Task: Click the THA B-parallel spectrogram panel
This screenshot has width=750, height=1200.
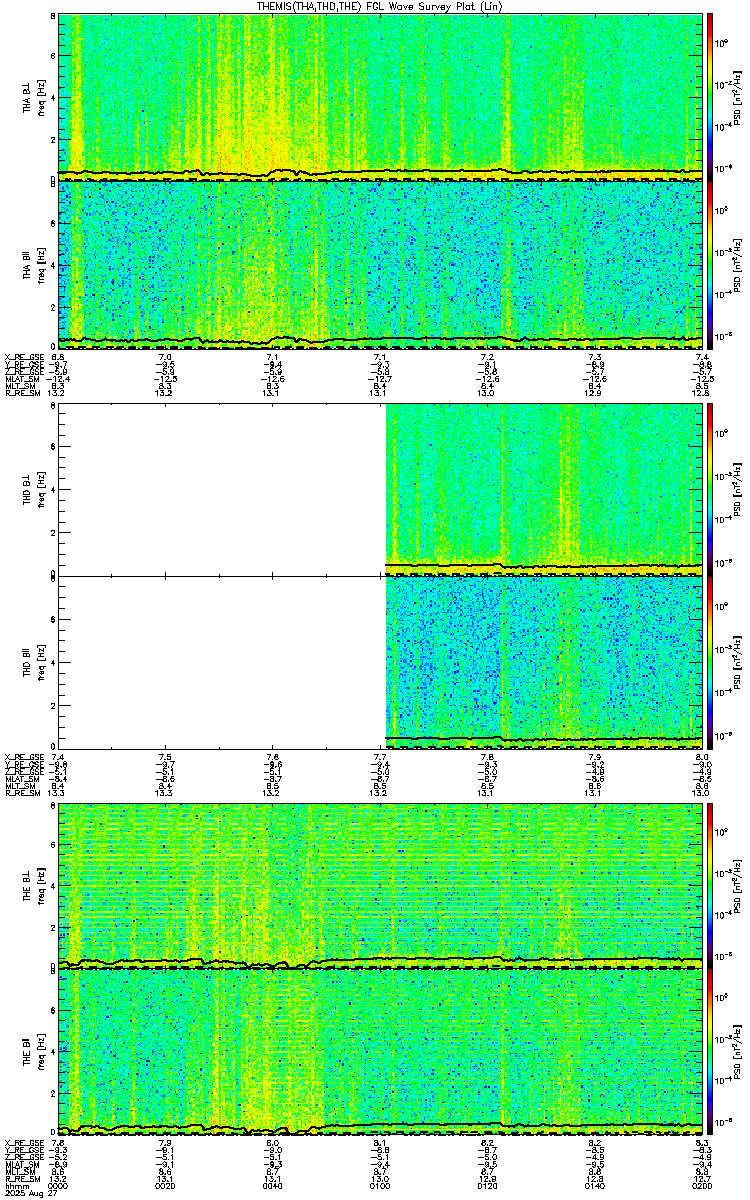Action: [x=380, y=263]
